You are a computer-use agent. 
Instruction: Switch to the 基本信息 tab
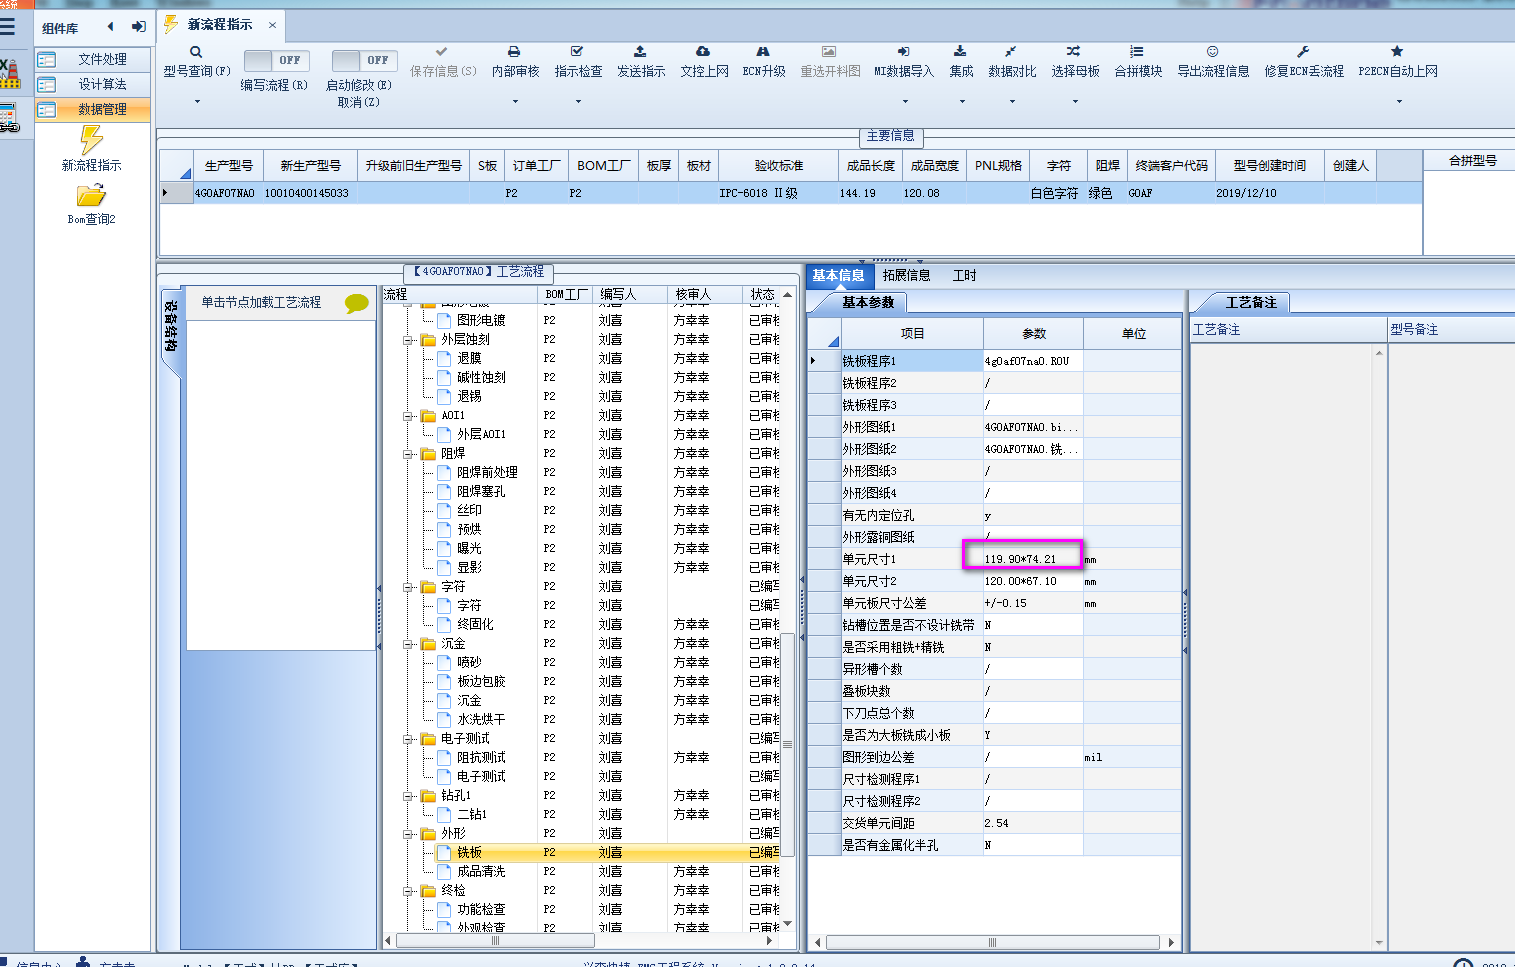838,276
